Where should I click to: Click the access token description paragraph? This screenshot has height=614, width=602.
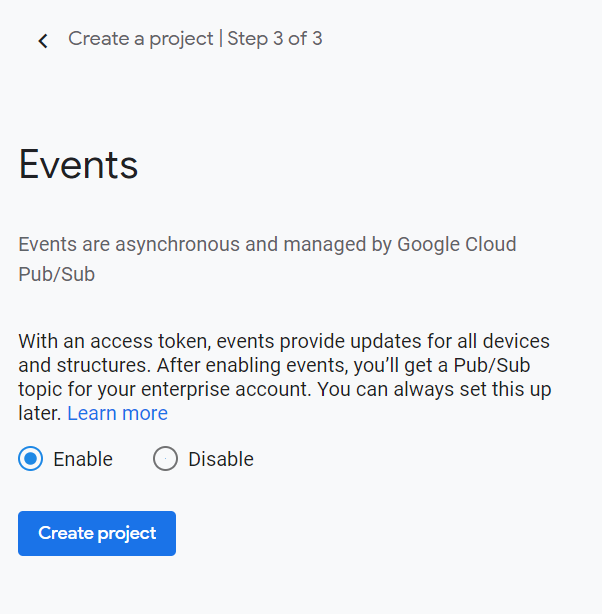point(284,365)
